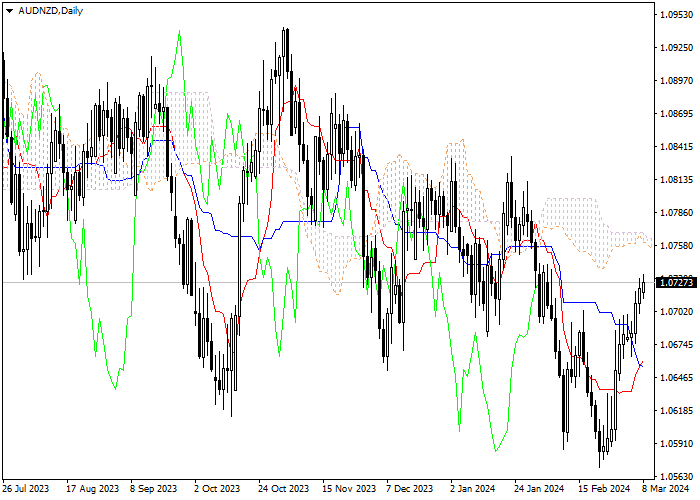Select the 1.05910 price scale label
This screenshot has width=700, height=500.
676,443
